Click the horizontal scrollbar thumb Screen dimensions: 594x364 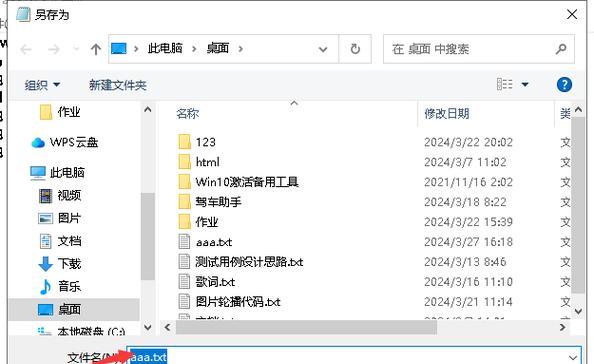click(306, 327)
